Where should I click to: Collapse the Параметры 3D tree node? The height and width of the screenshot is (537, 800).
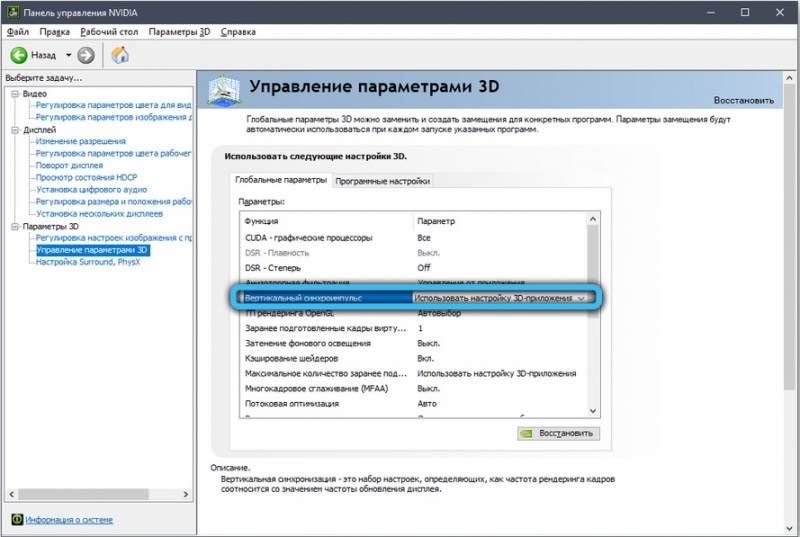click(x=15, y=226)
